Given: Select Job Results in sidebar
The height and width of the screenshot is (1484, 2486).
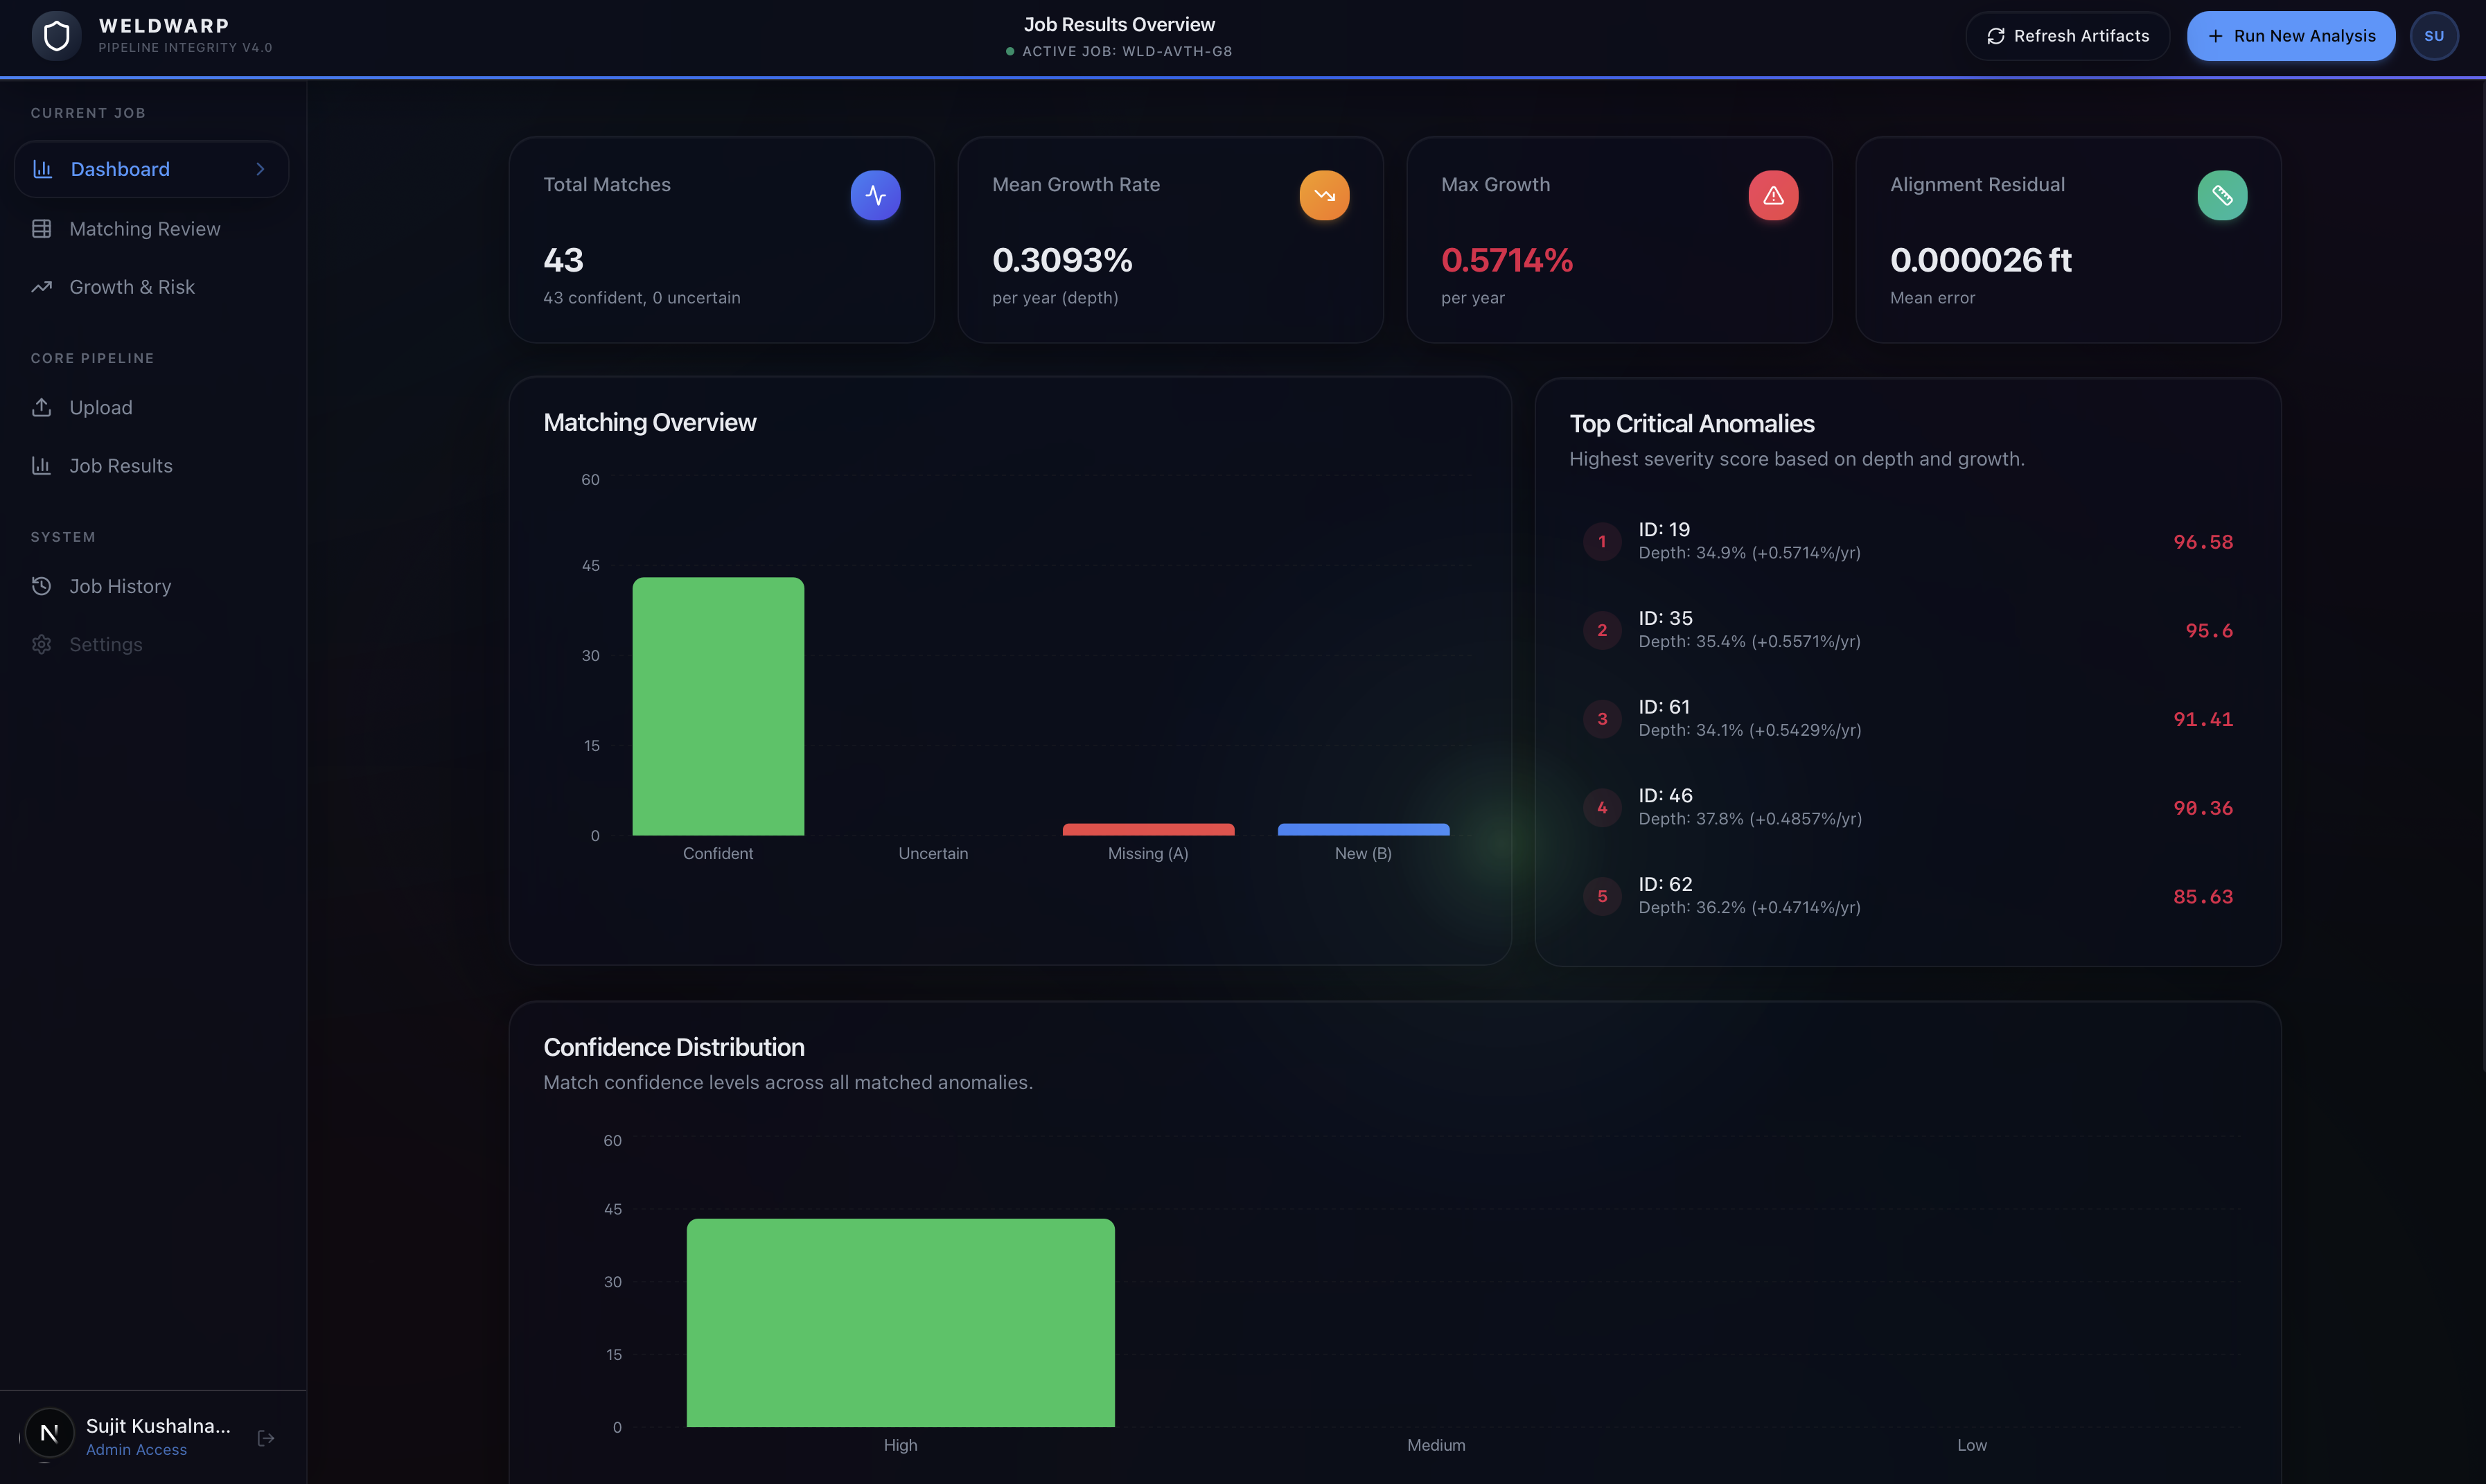Looking at the screenshot, I should pyautogui.click(x=120, y=466).
